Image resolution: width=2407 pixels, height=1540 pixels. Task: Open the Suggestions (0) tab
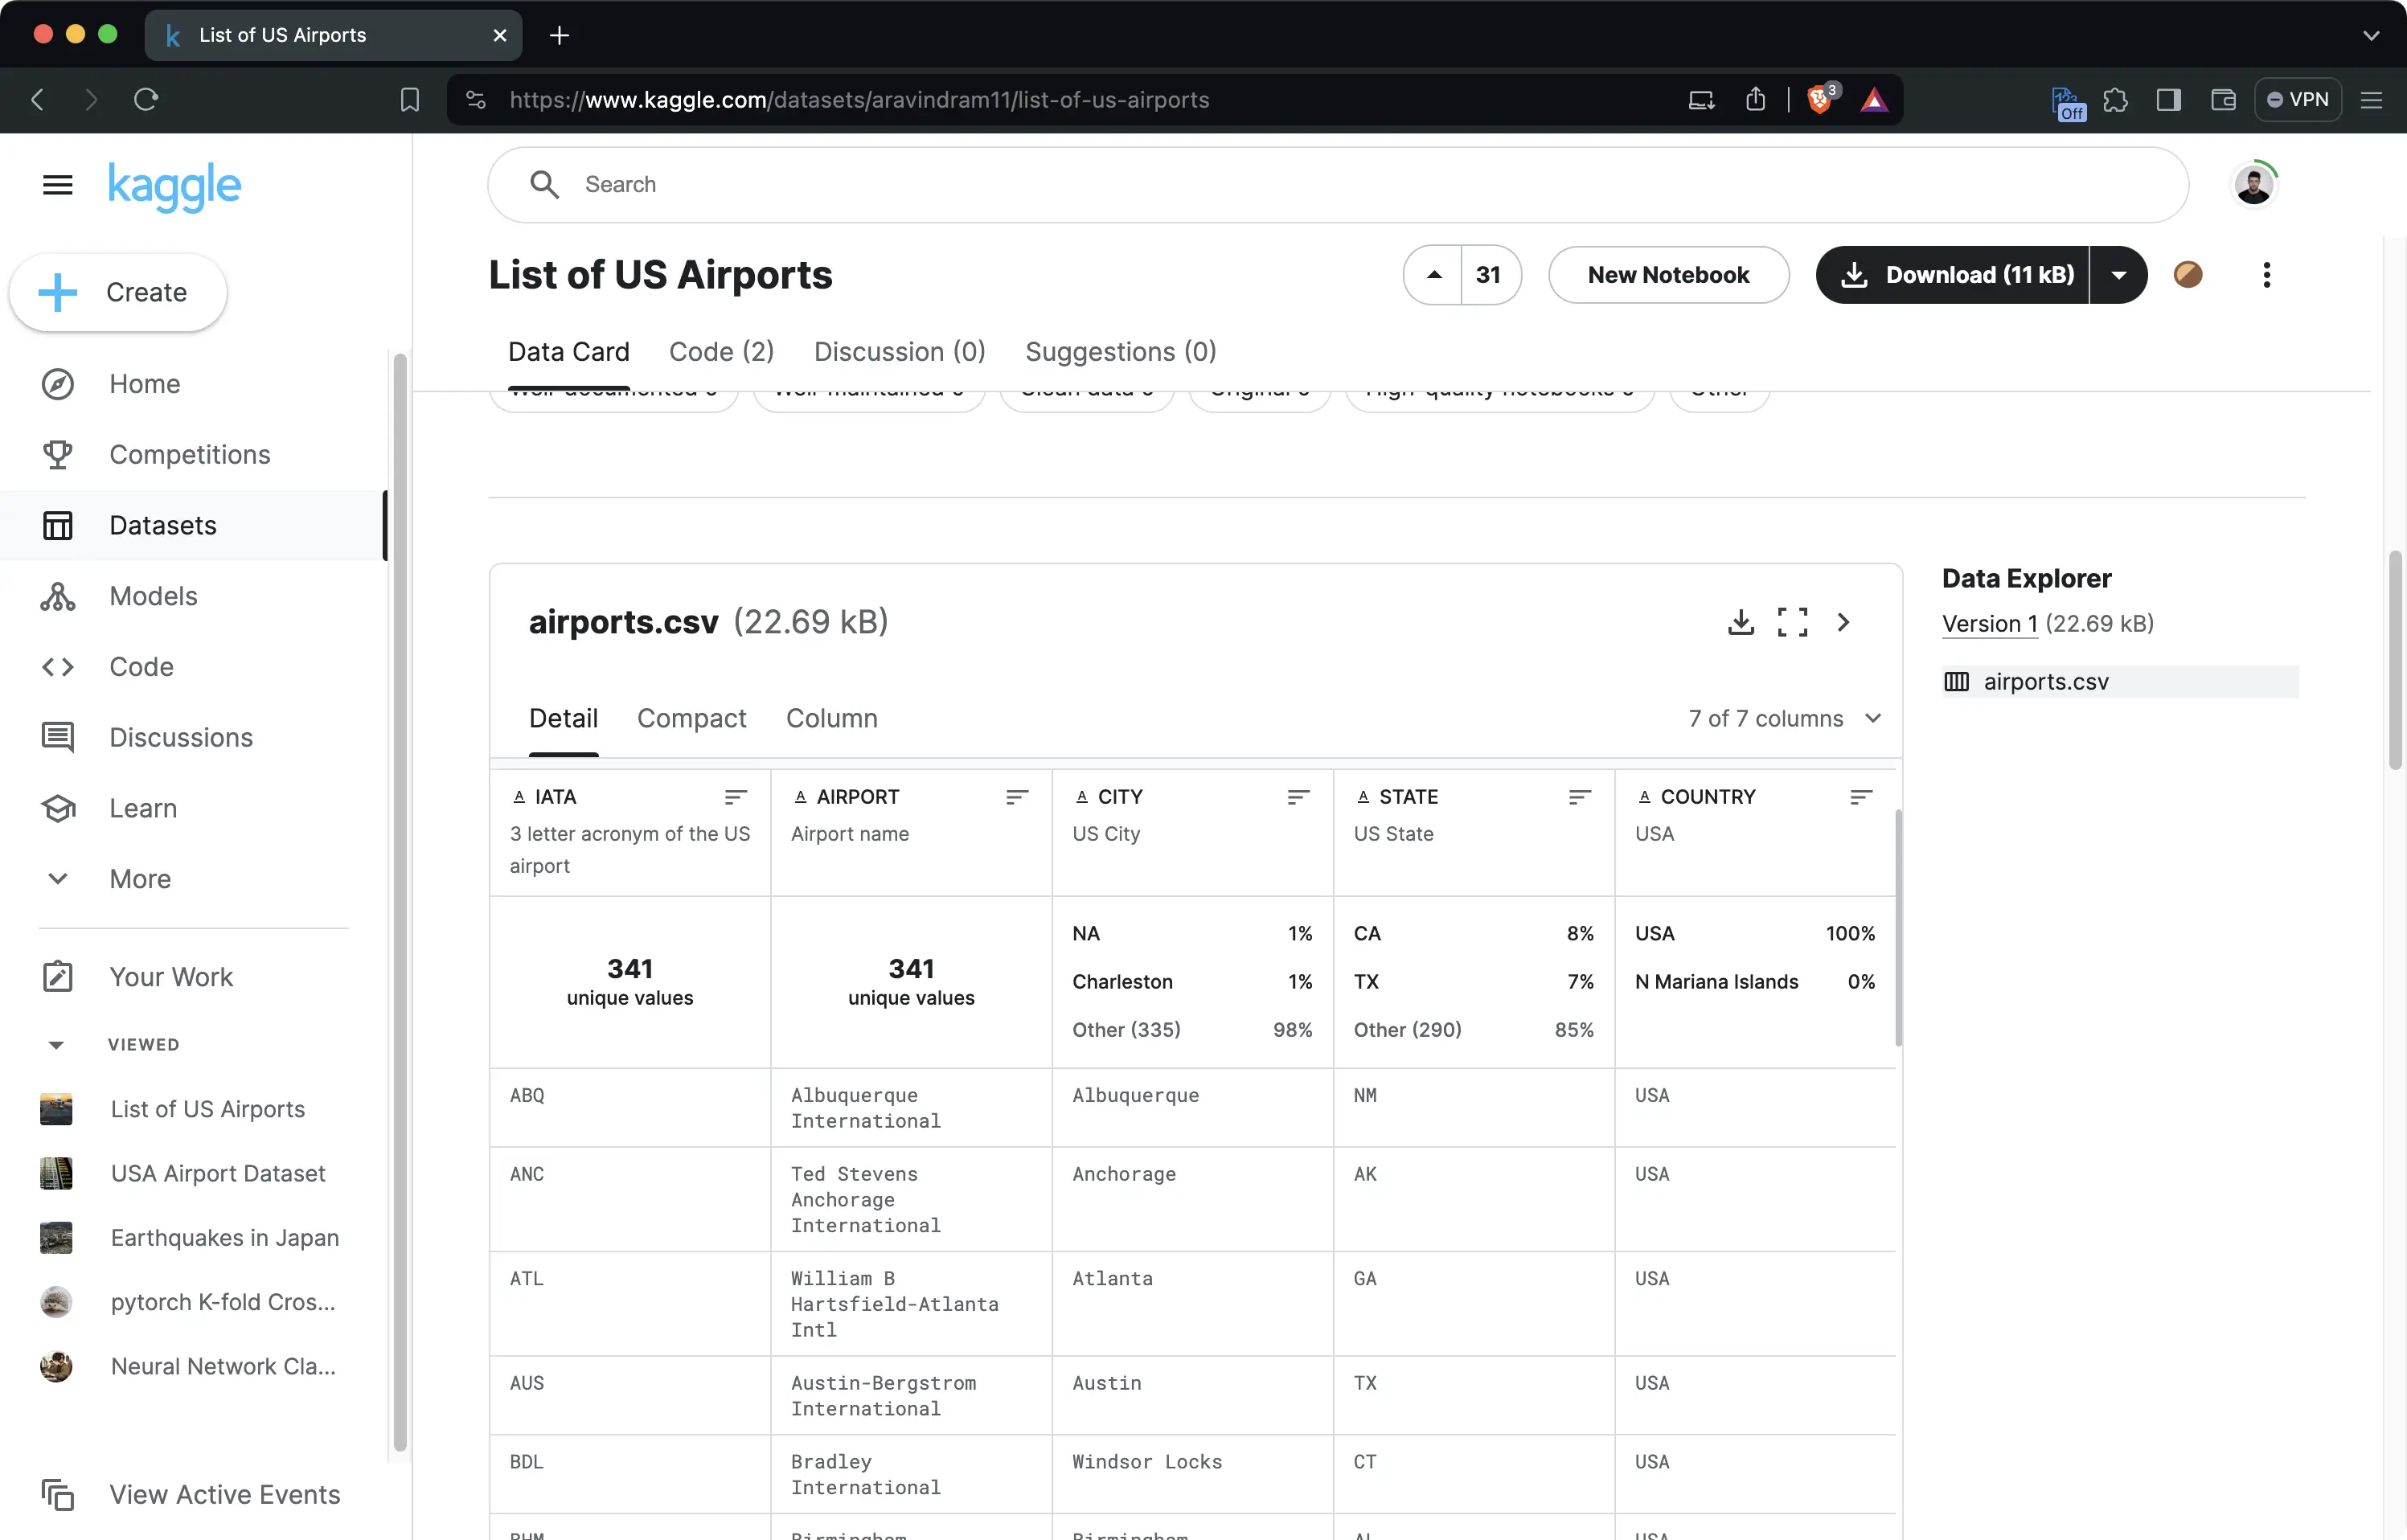pyautogui.click(x=1120, y=352)
